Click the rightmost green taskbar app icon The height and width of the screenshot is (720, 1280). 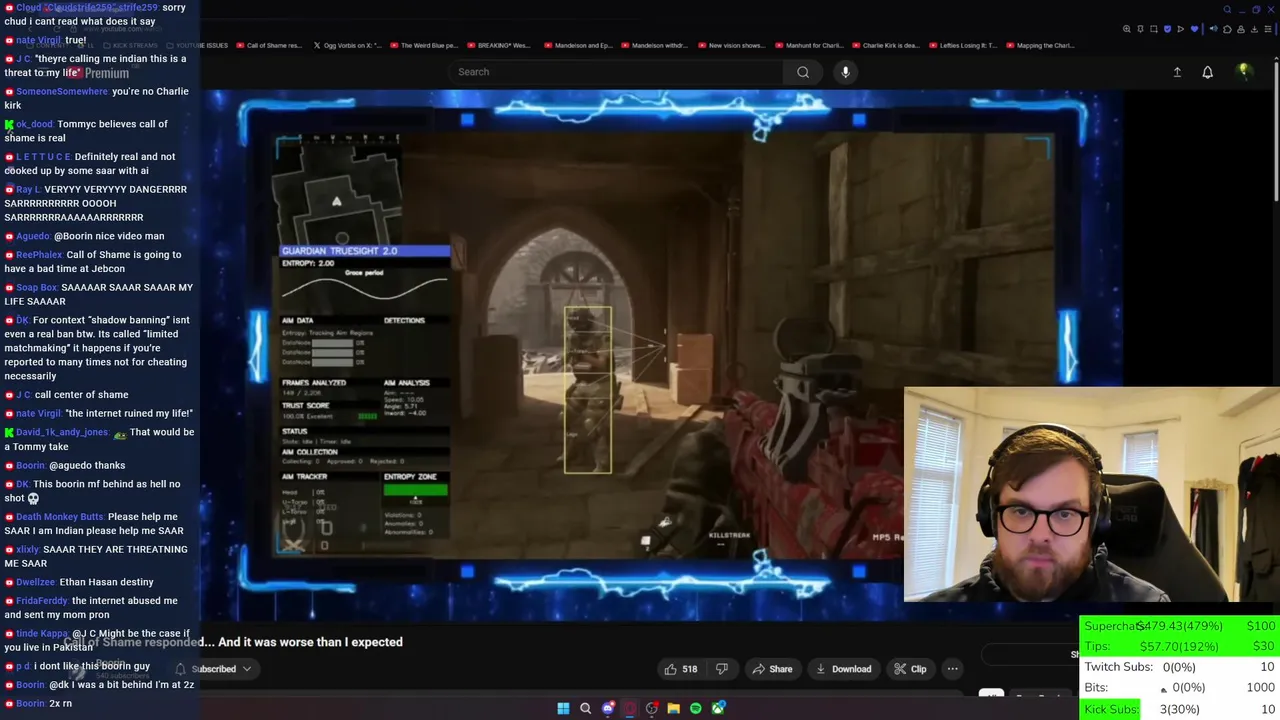coord(718,708)
